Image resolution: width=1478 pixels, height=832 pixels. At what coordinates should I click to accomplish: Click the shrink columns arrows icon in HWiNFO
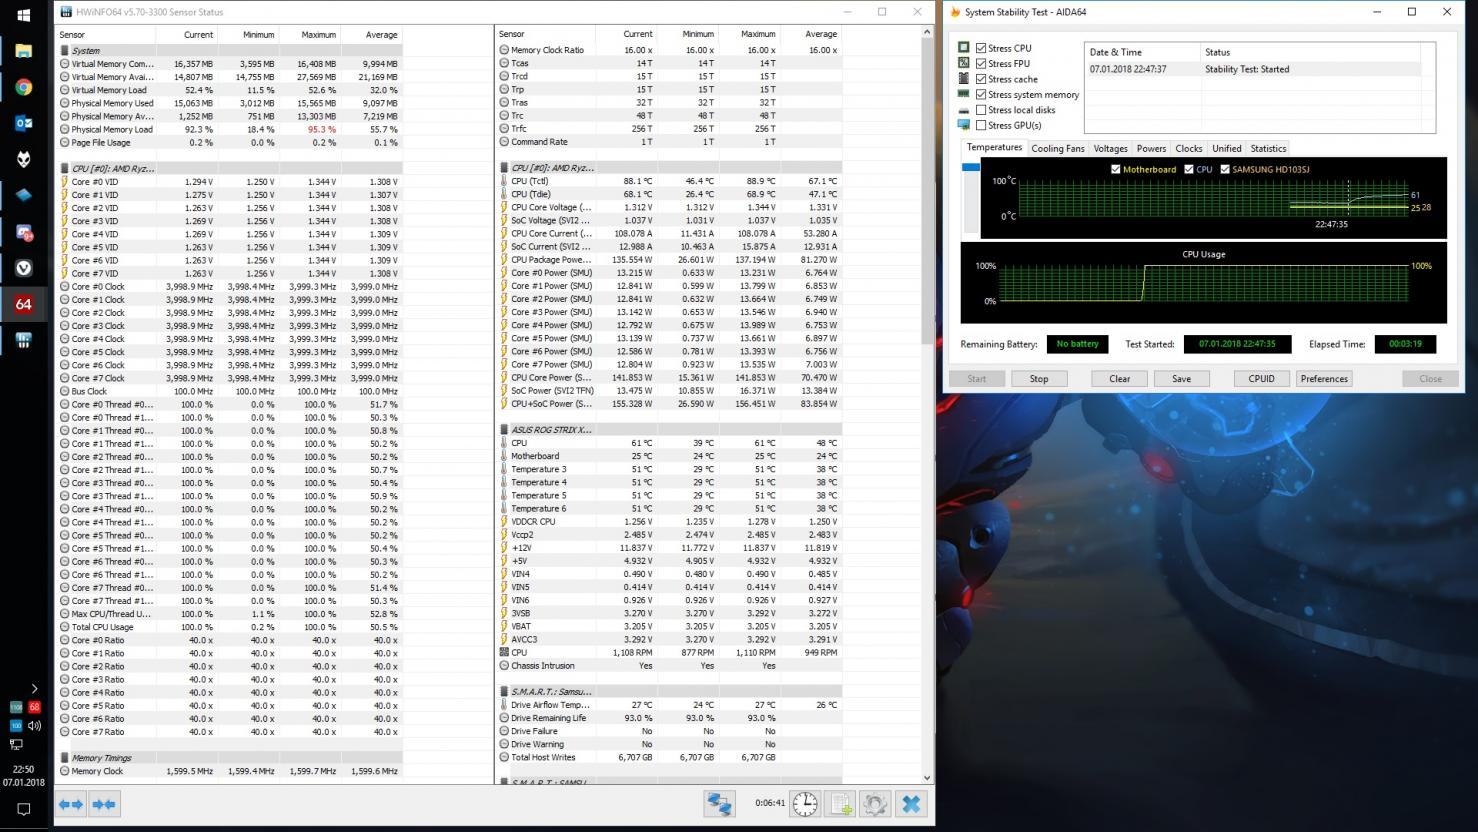point(104,804)
